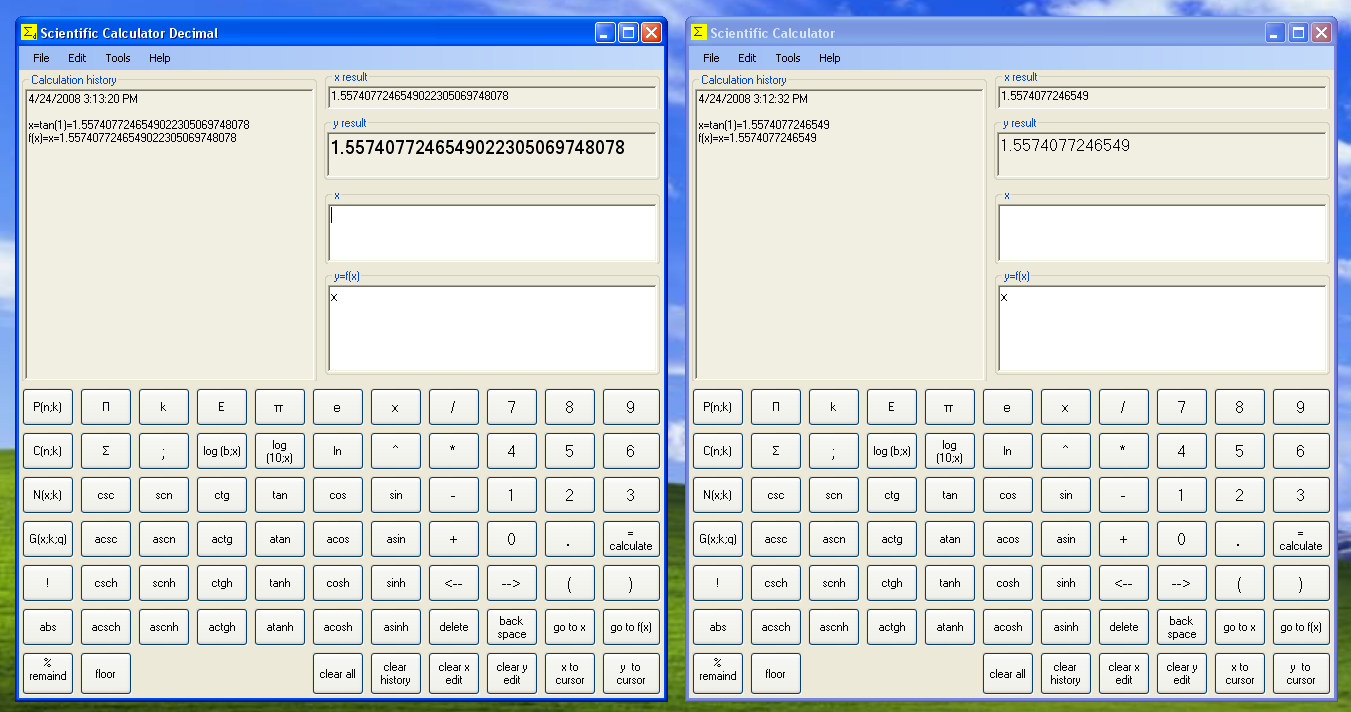This screenshot has height=712, width=1351.
Task: Click y to cursor button in right calculator
Action: [x=1301, y=674]
